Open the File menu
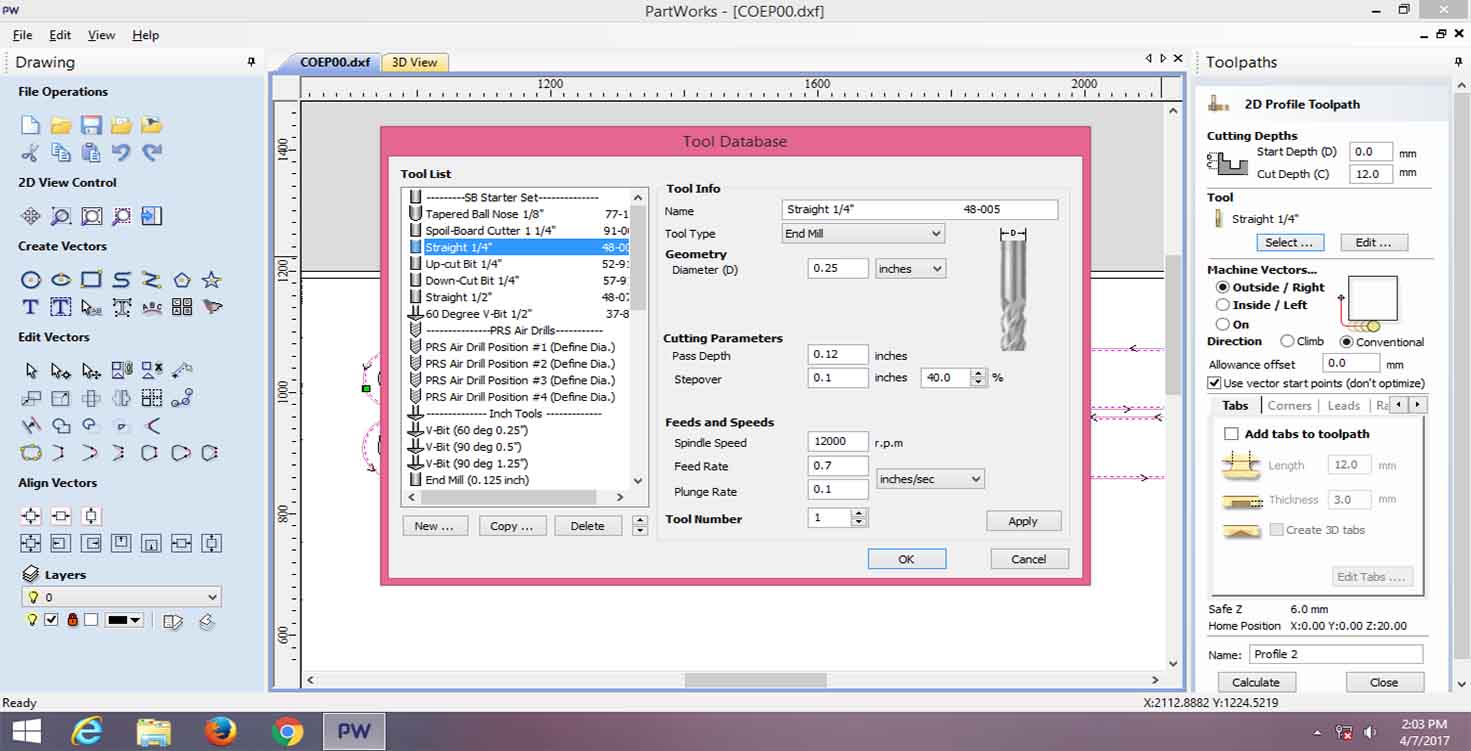 (22, 35)
